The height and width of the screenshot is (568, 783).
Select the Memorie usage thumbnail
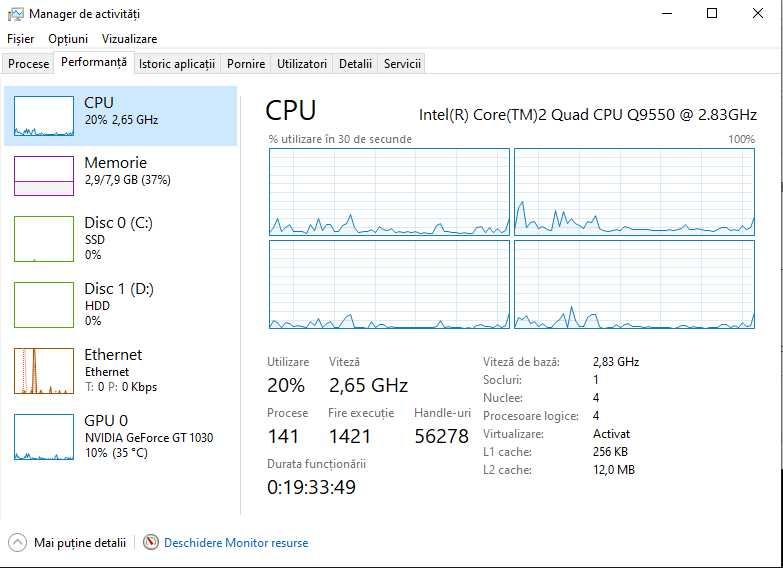[44, 176]
